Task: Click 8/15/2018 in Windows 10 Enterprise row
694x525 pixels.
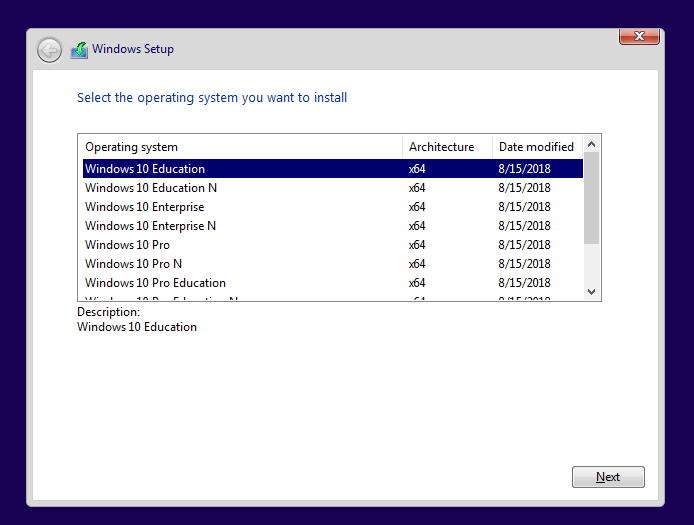Action: [x=524, y=207]
